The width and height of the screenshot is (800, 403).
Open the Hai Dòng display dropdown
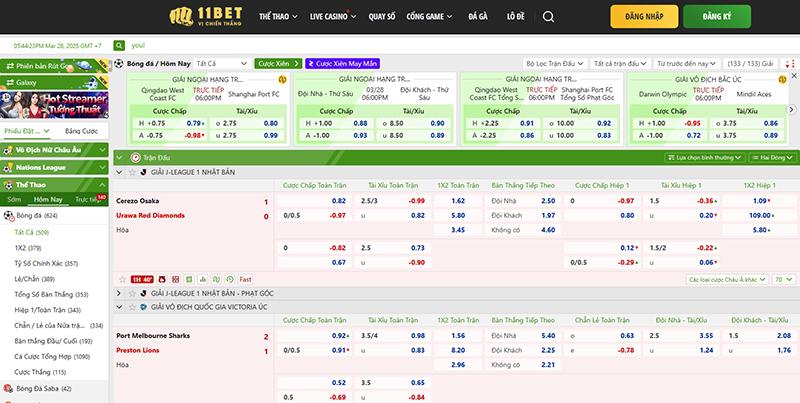pos(775,157)
